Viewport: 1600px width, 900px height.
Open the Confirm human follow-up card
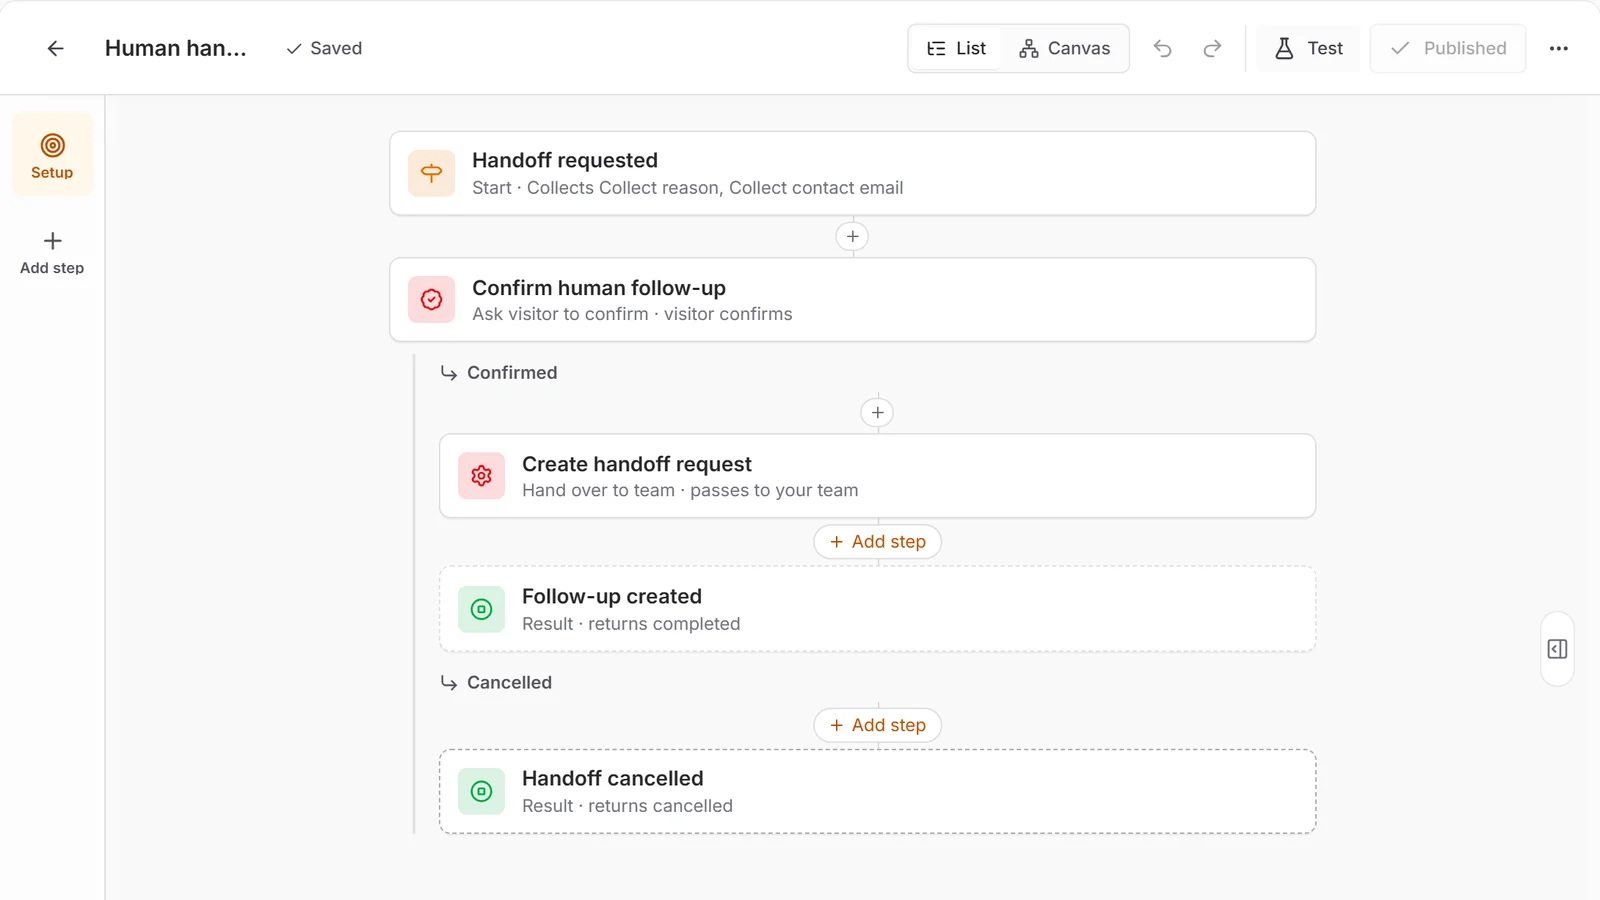click(852, 300)
